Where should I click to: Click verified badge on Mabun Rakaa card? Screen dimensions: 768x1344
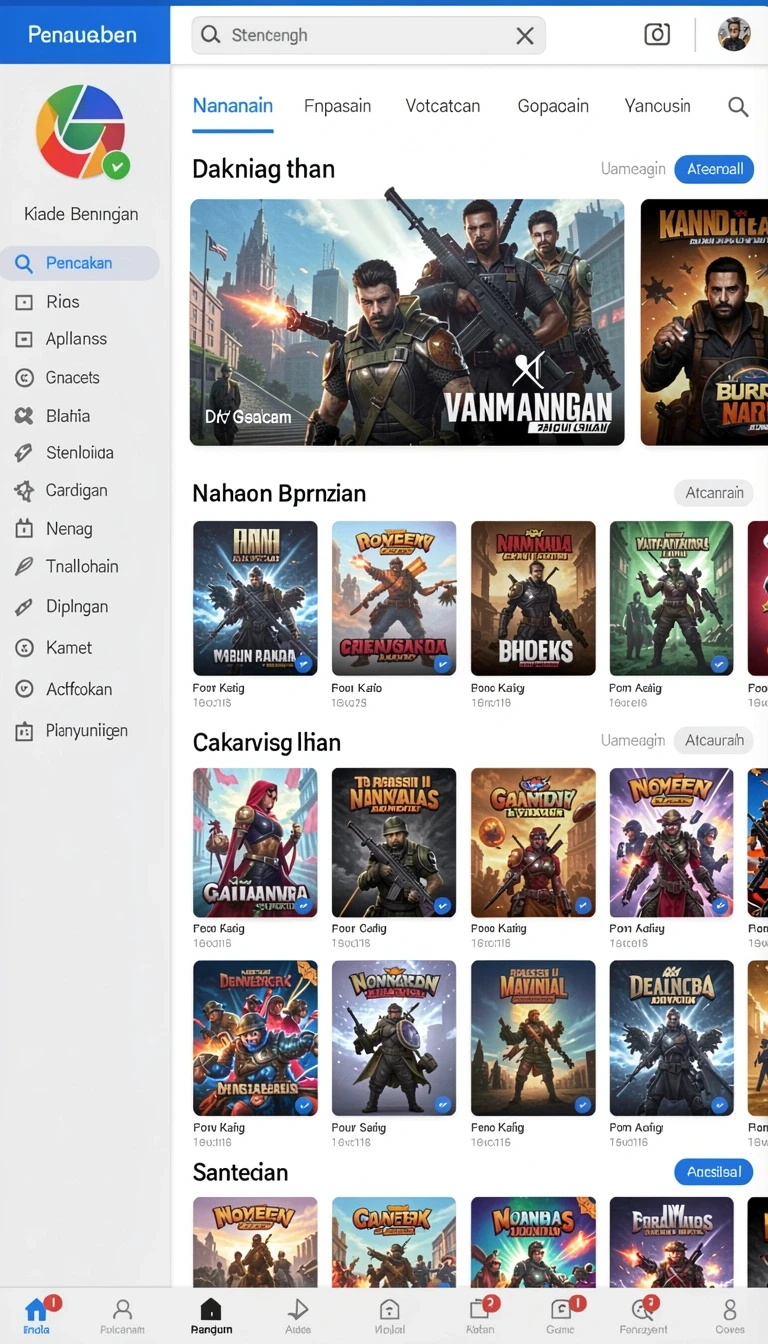click(x=303, y=663)
